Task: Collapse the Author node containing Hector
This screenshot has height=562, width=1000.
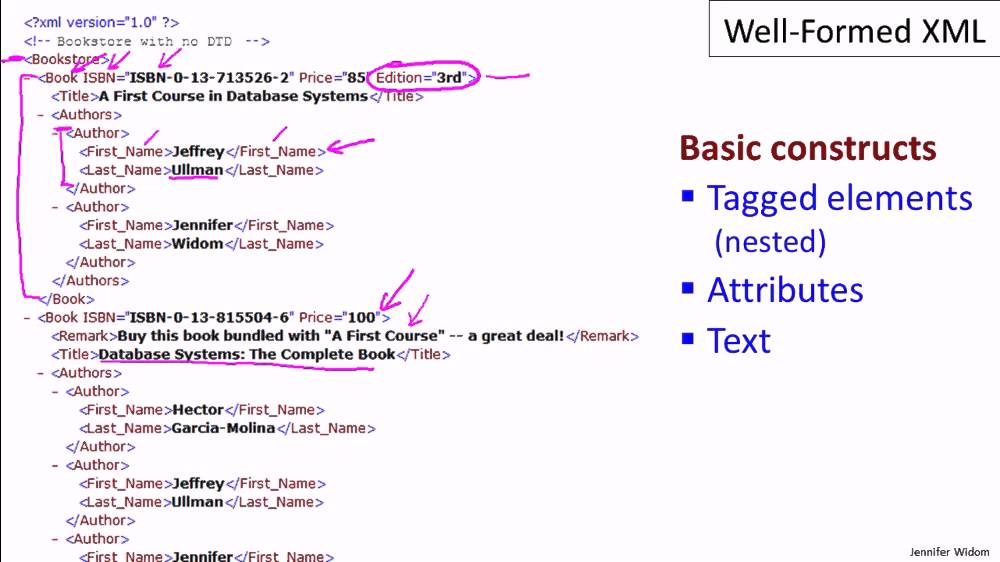Action: [x=55, y=392]
